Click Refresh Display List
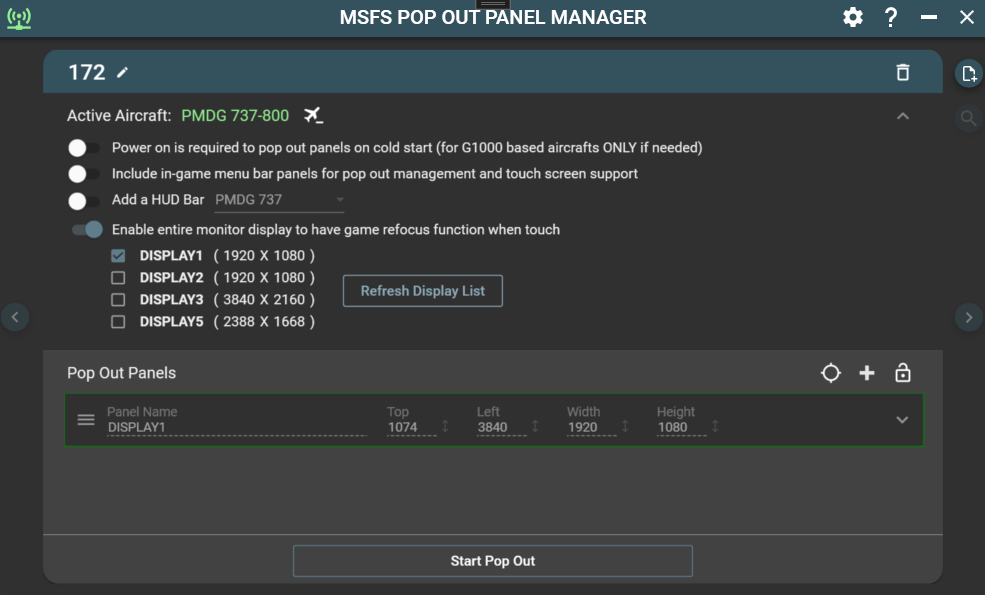 (x=422, y=291)
